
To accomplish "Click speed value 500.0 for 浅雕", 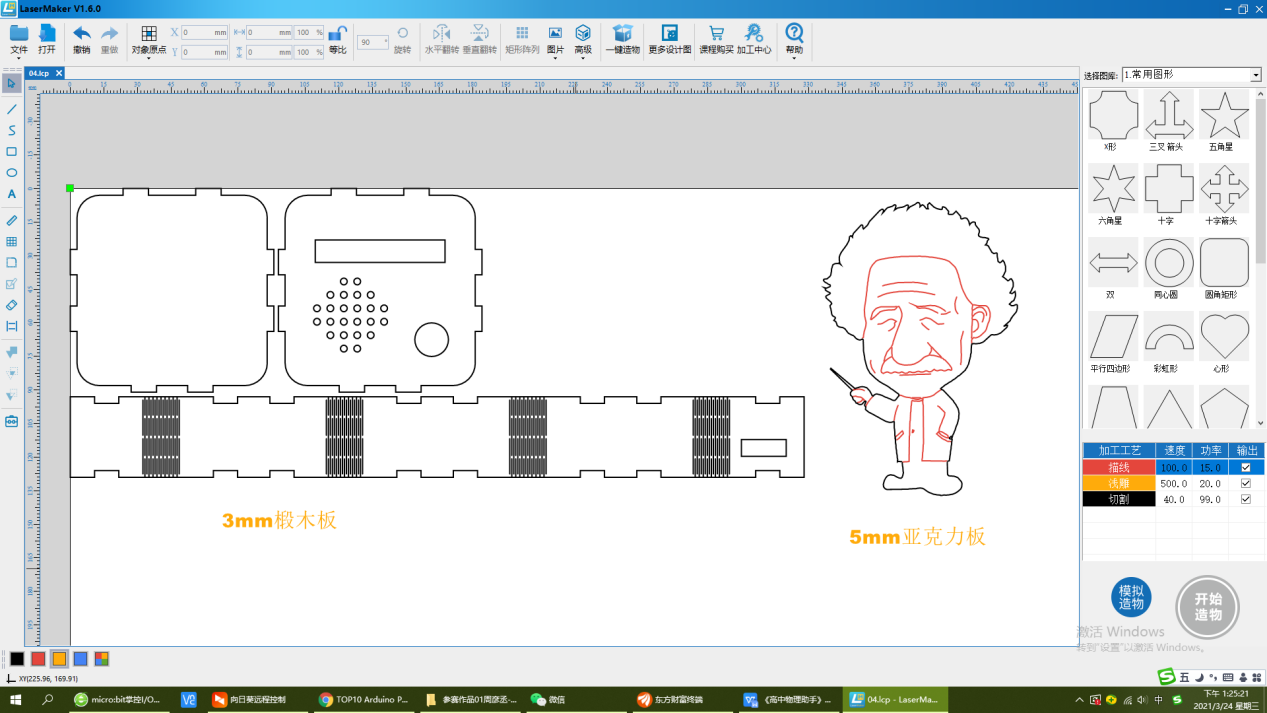I will pos(1172,483).
